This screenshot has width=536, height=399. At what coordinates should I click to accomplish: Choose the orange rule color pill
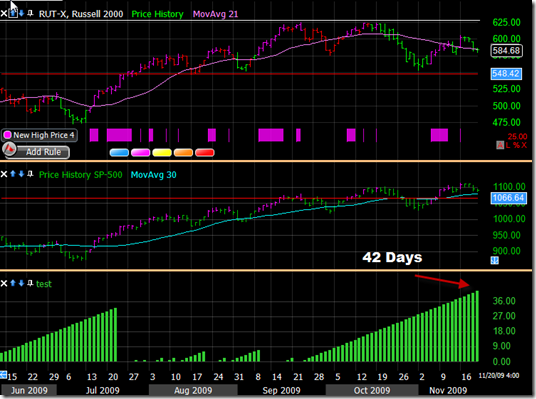pos(183,152)
